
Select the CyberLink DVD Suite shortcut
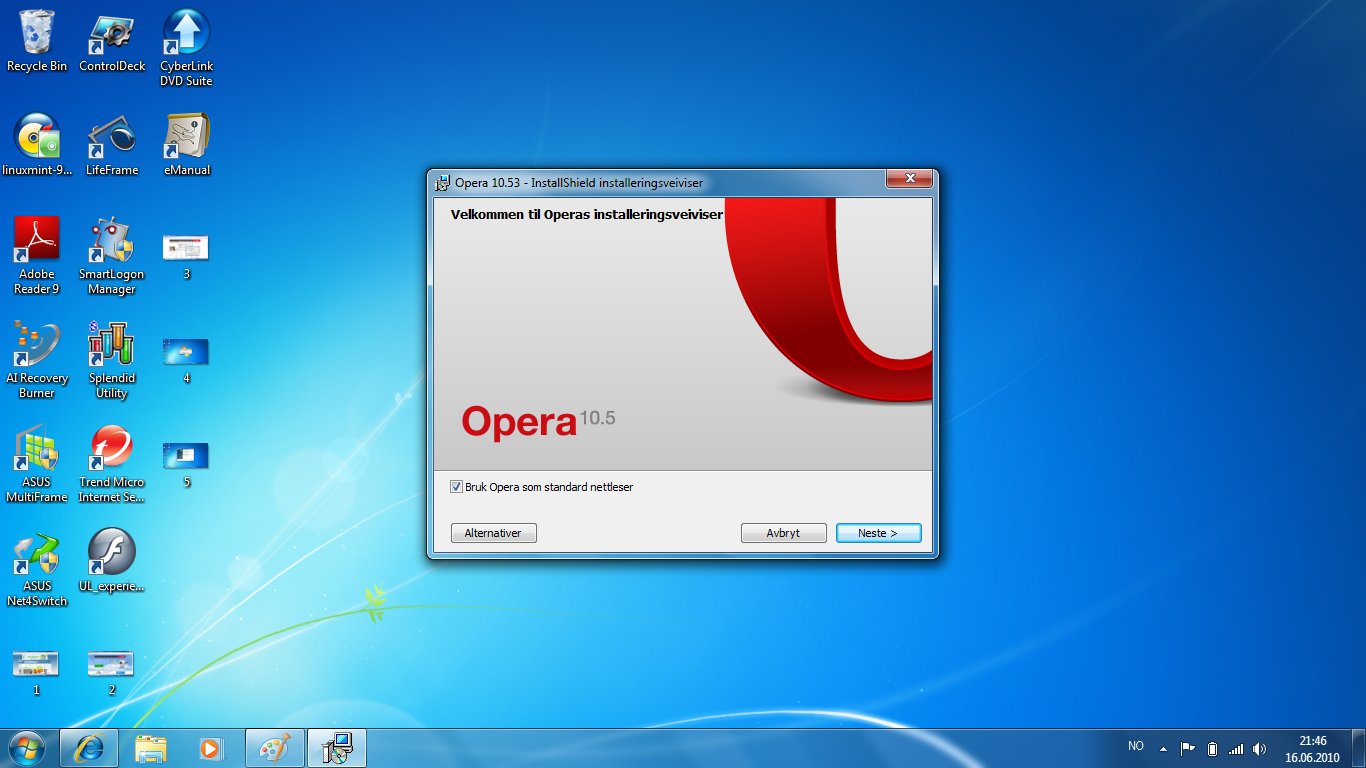(x=186, y=48)
